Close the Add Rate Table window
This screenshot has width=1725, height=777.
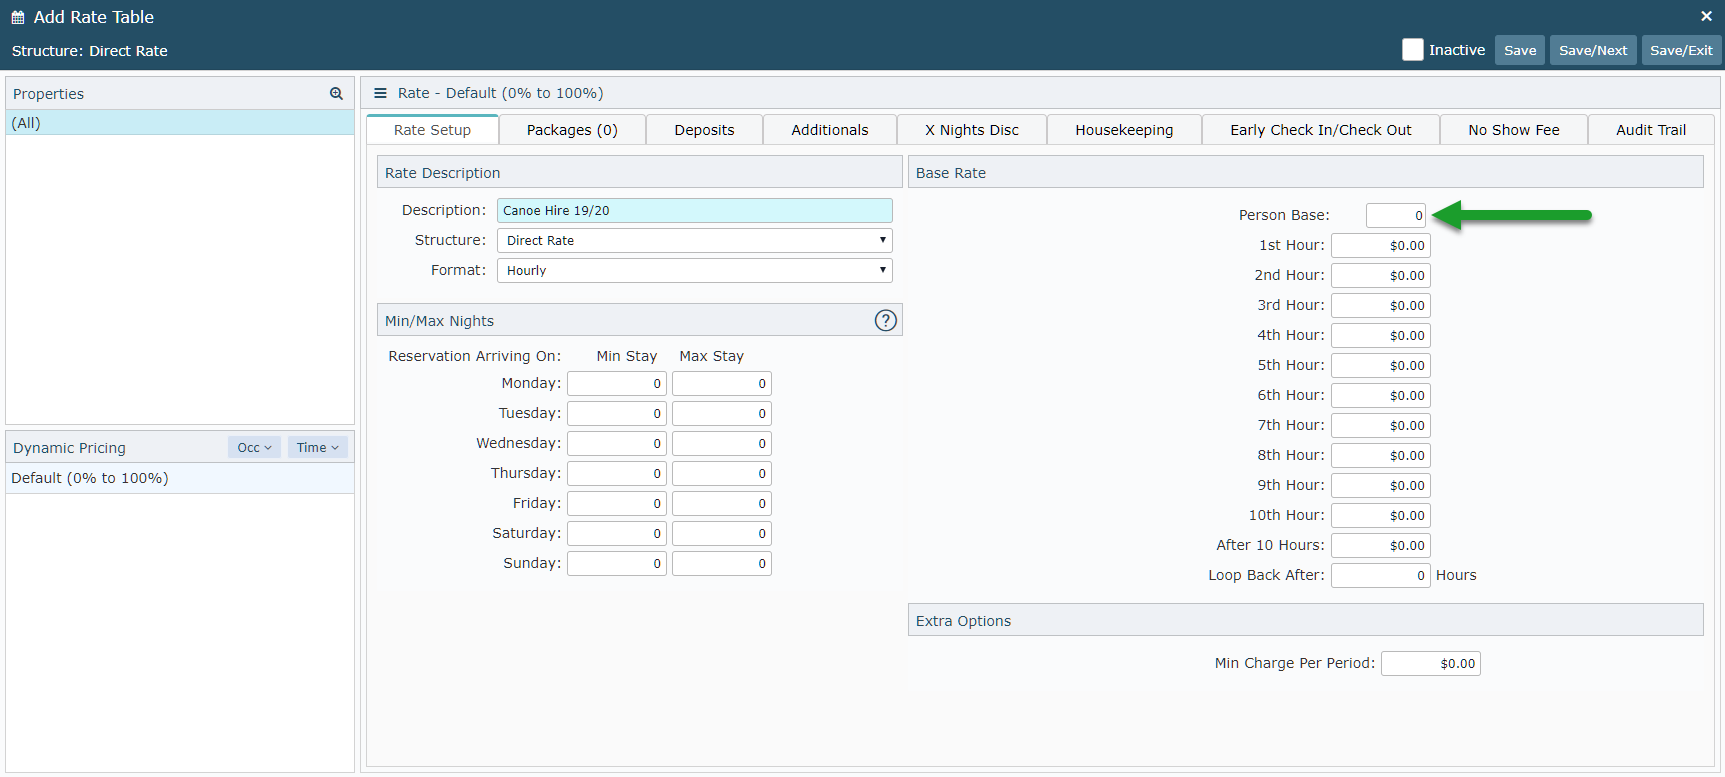click(1706, 16)
